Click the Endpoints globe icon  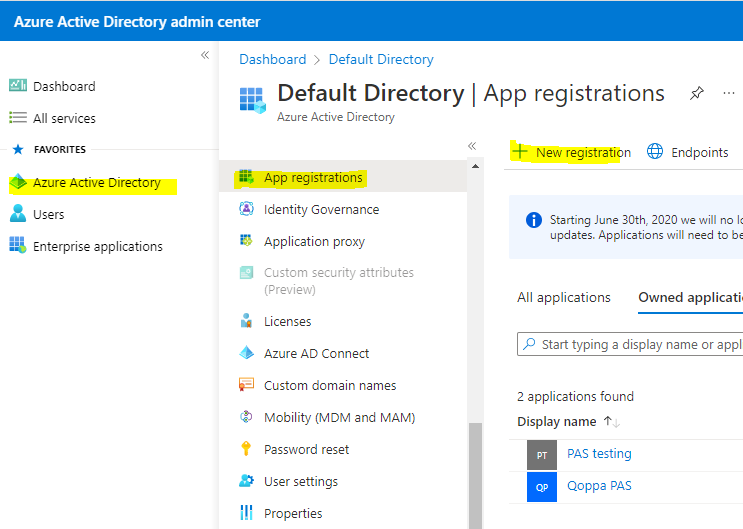[655, 152]
